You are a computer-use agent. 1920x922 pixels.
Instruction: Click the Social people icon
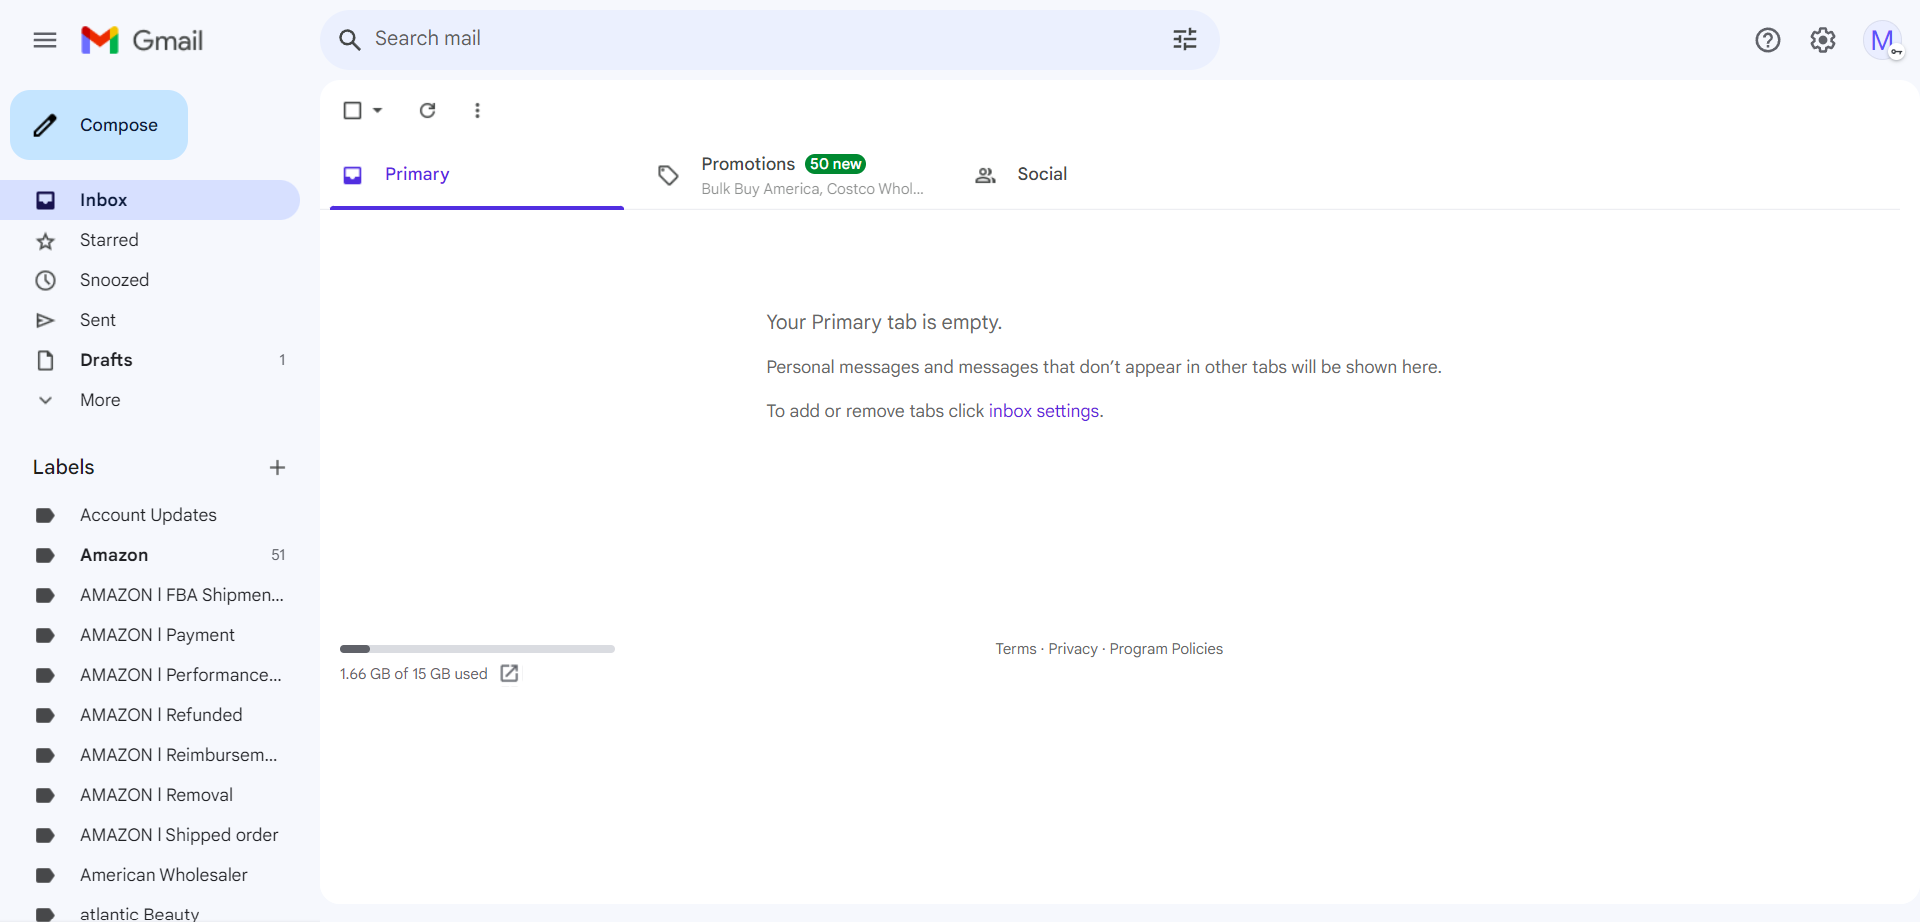985,175
